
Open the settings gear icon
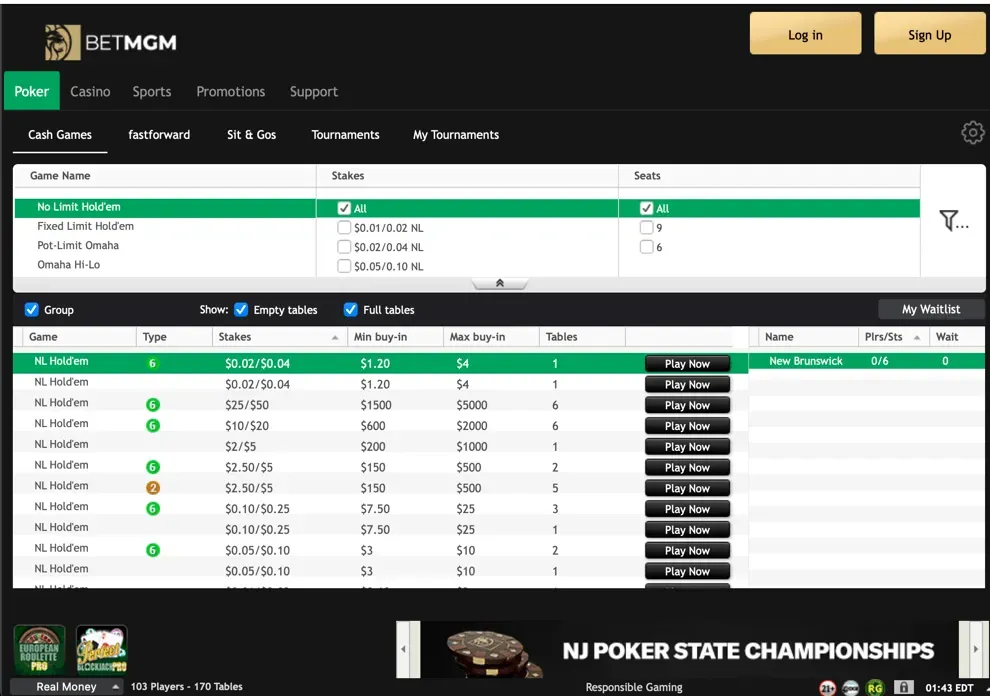click(972, 133)
